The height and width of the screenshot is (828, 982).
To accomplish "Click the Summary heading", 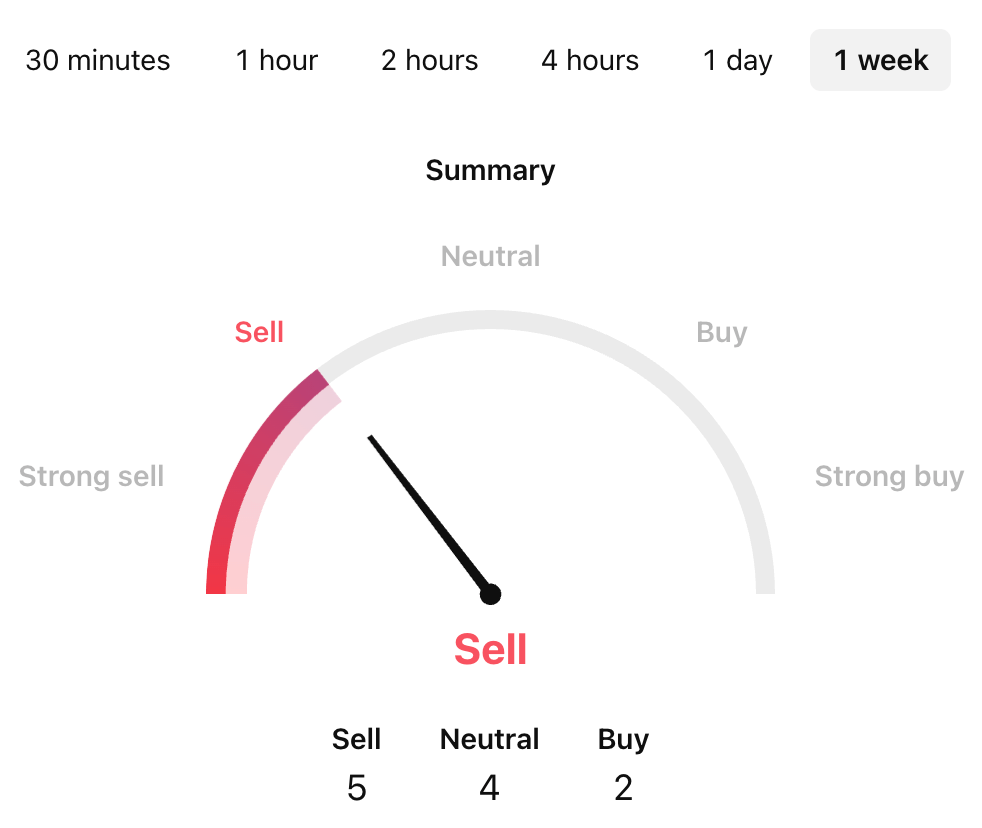I will click(489, 170).
